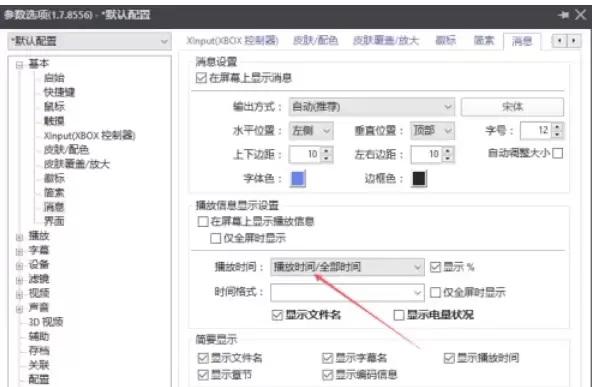This screenshot has height=387, width=592.
Task: Click the 宋体 font button
Action: tap(512, 107)
